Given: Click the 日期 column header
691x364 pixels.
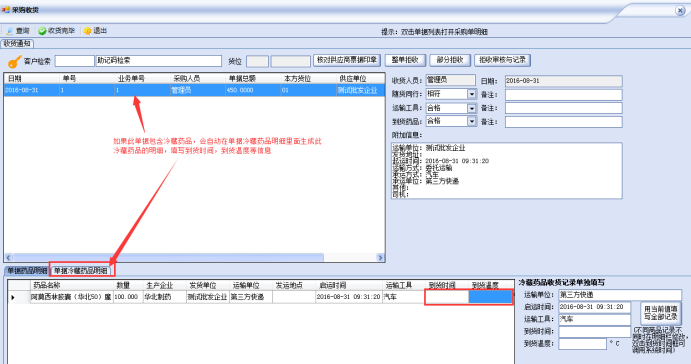Looking at the screenshot, I should (x=32, y=78).
